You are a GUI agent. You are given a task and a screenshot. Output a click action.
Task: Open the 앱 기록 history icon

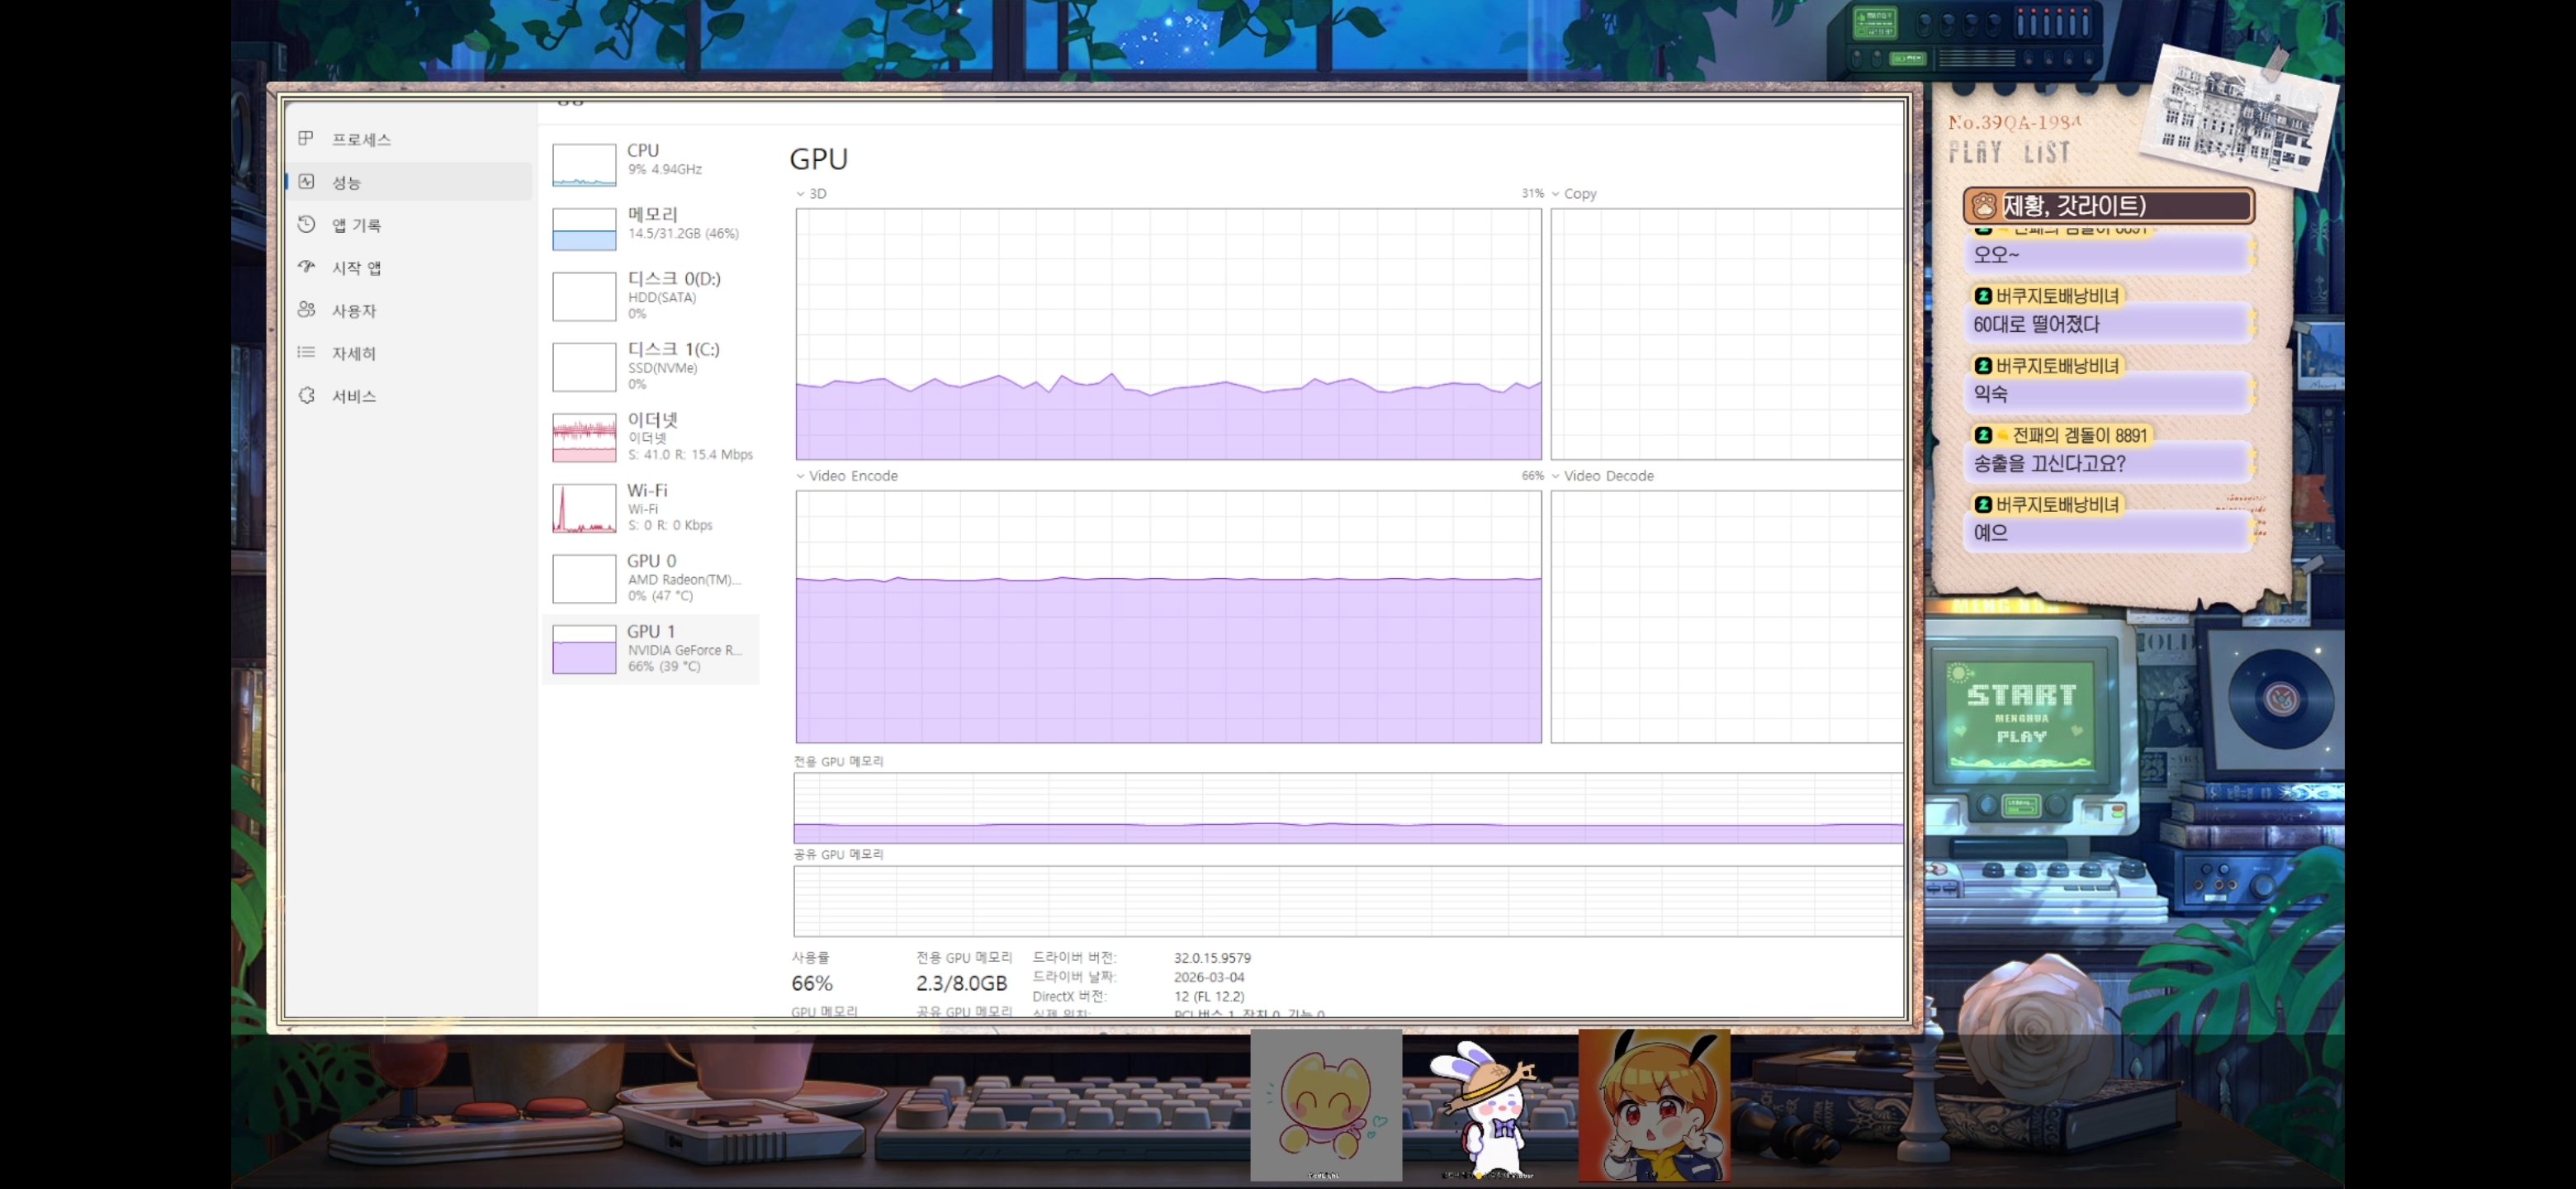[x=306, y=224]
